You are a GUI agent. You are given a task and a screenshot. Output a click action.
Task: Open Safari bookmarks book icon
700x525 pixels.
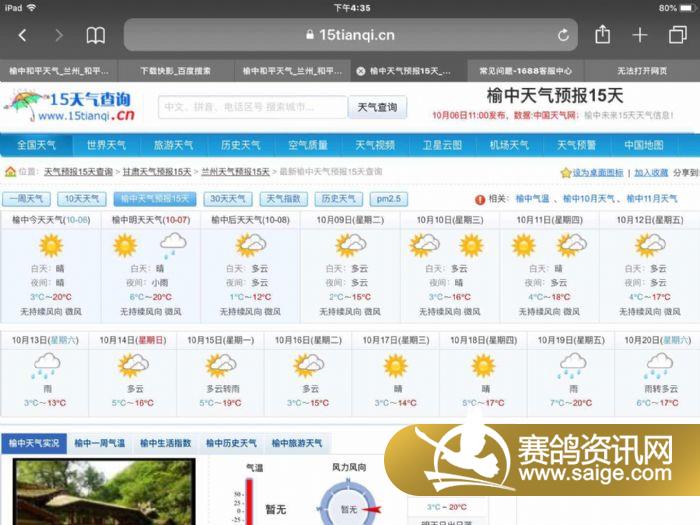[x=95, y=35]
